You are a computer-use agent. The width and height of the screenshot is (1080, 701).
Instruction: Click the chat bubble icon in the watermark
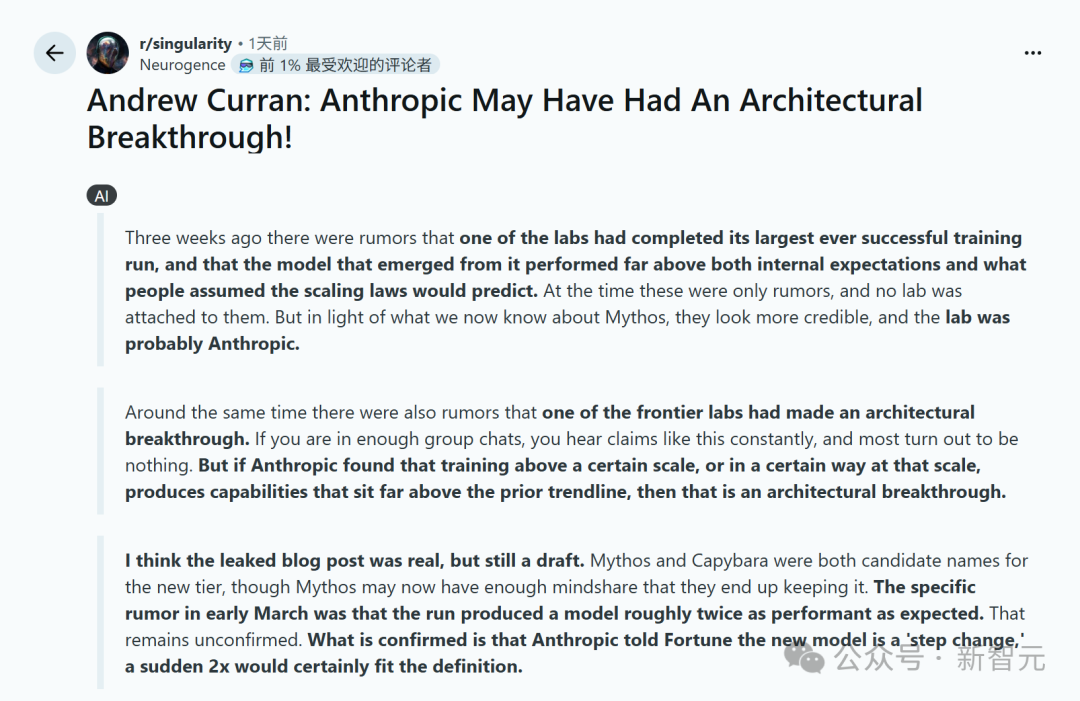click(x=804, y=660)
